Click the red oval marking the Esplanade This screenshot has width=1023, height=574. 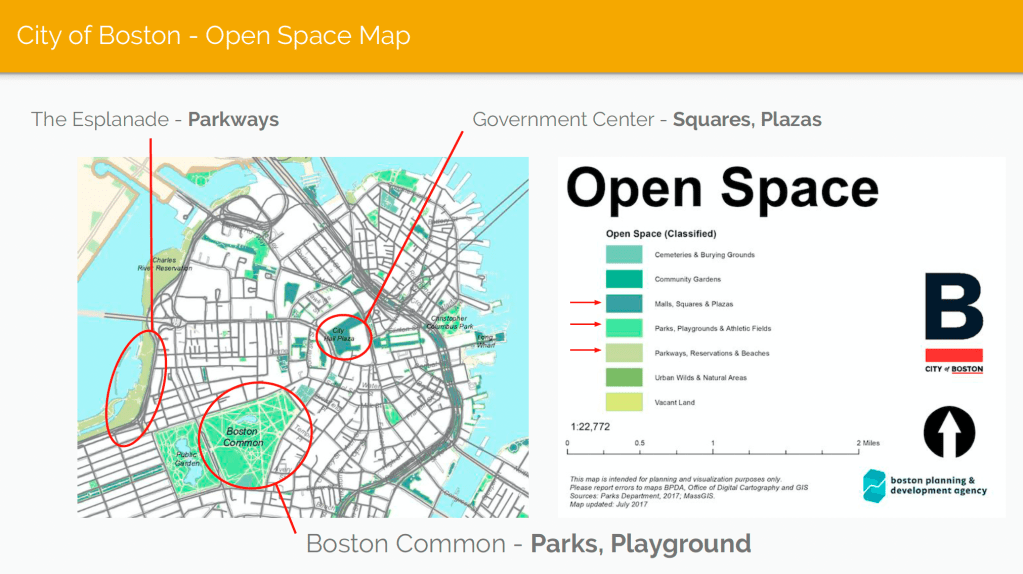(134, 388)
